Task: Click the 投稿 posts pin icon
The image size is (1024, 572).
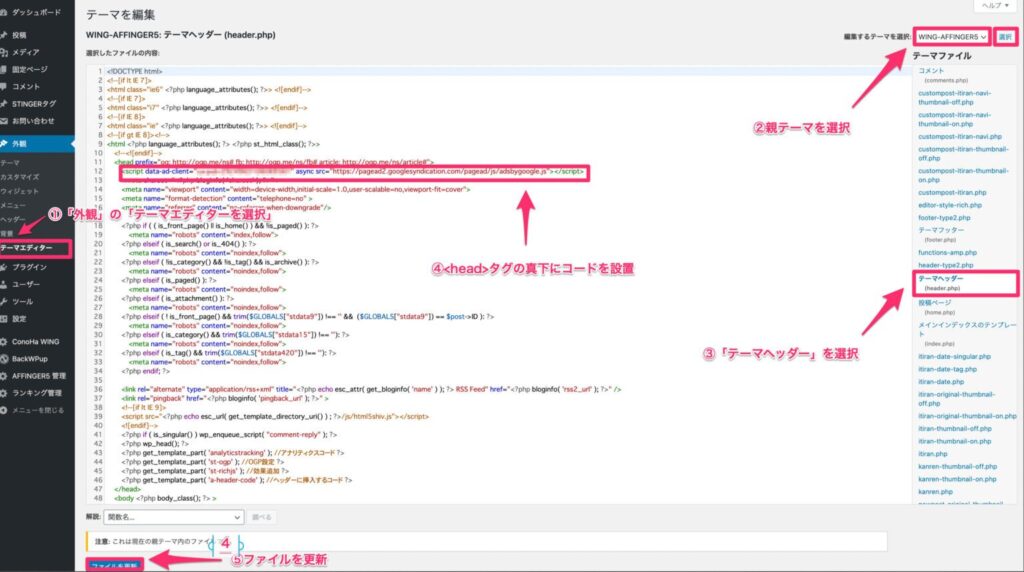Action: pyautogui.click(x=3, y=35)
